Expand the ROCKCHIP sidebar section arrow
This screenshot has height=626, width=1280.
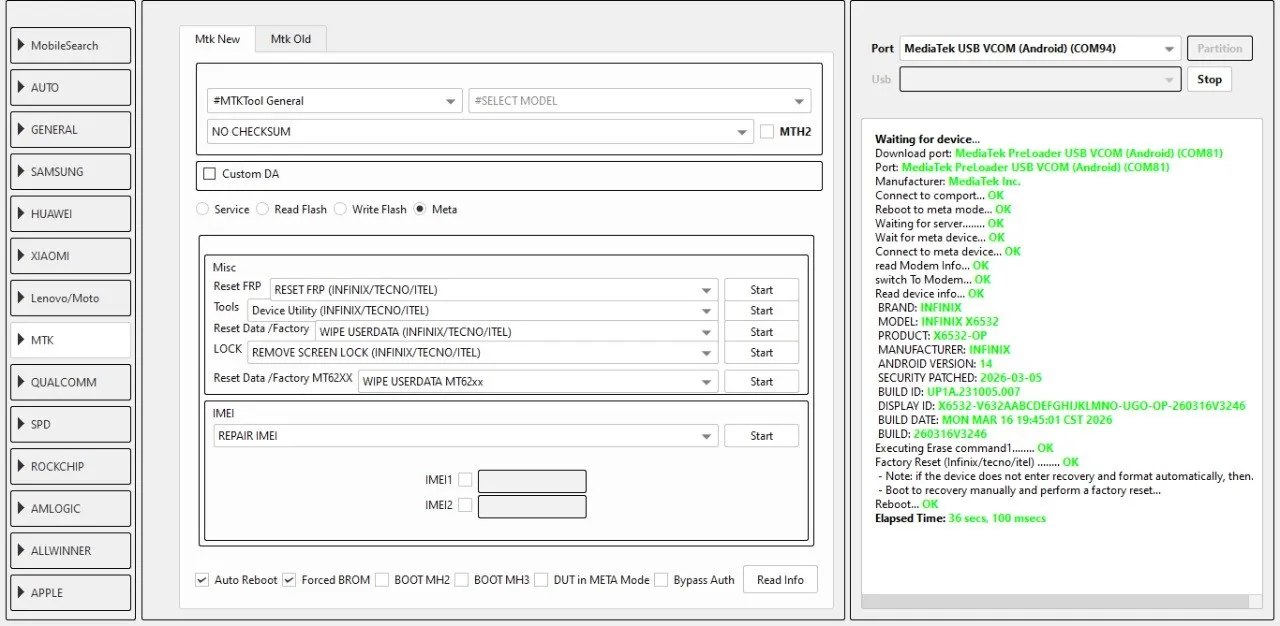(x=21, y=466)
